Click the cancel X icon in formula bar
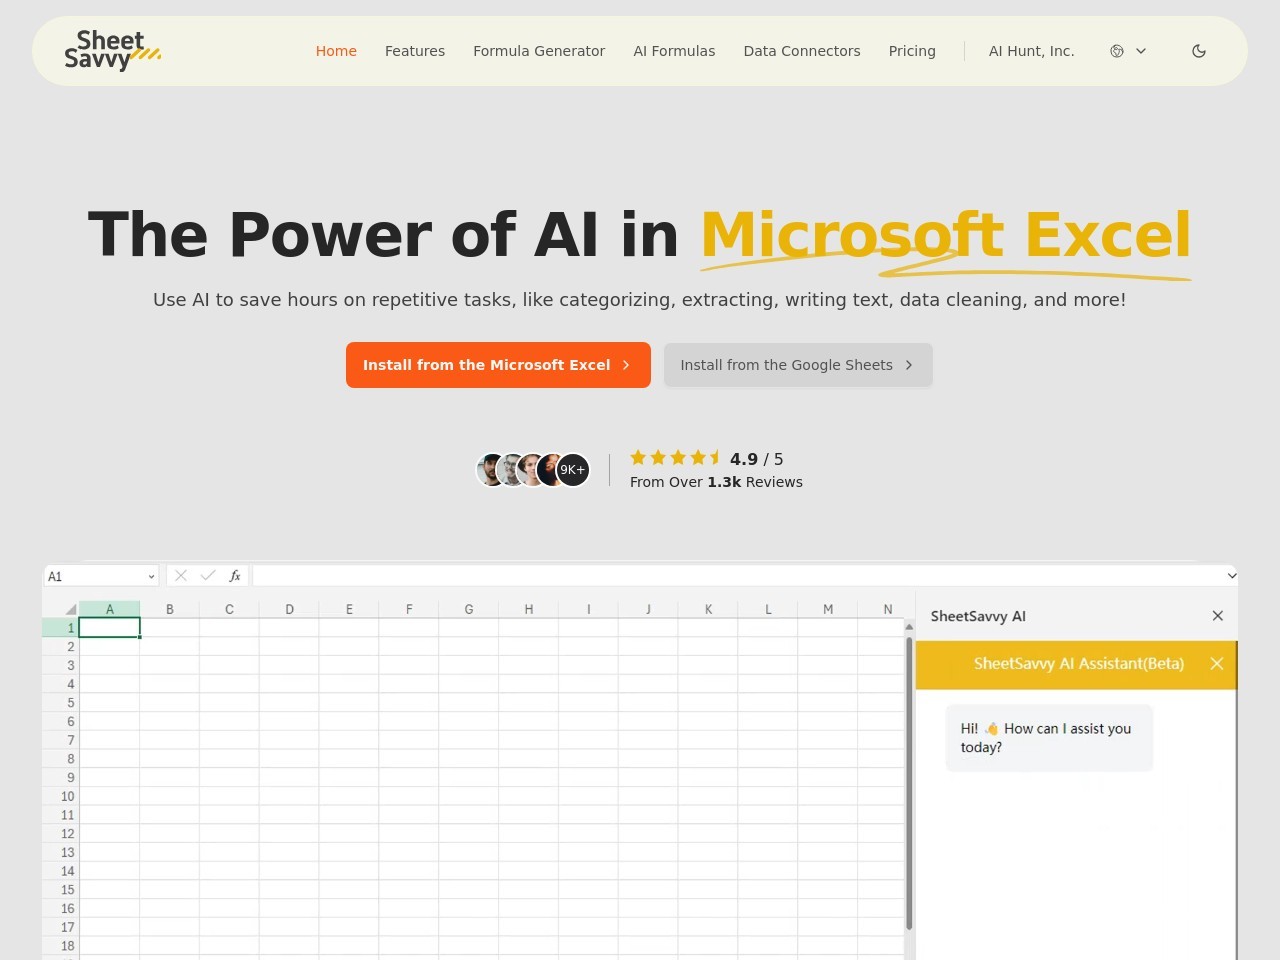Viewport: 1280px width, 960px height. 181,576
